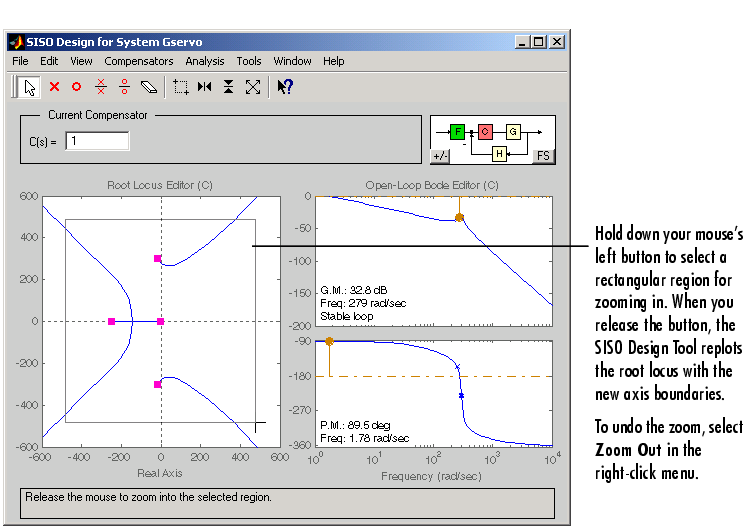750x528 pixels.
Task: Click the MATLAB icon in title bar
Action: coord(17,42)
